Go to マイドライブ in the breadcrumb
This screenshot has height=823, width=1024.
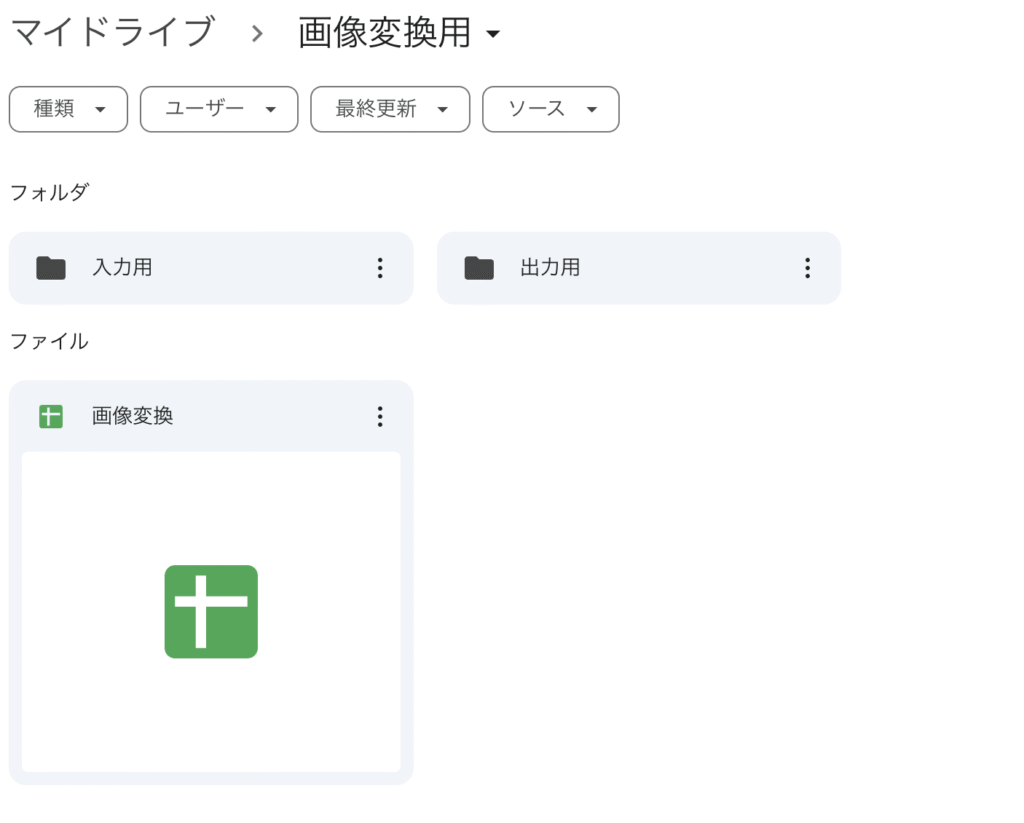pyautogui.click(x=112, y=32)
